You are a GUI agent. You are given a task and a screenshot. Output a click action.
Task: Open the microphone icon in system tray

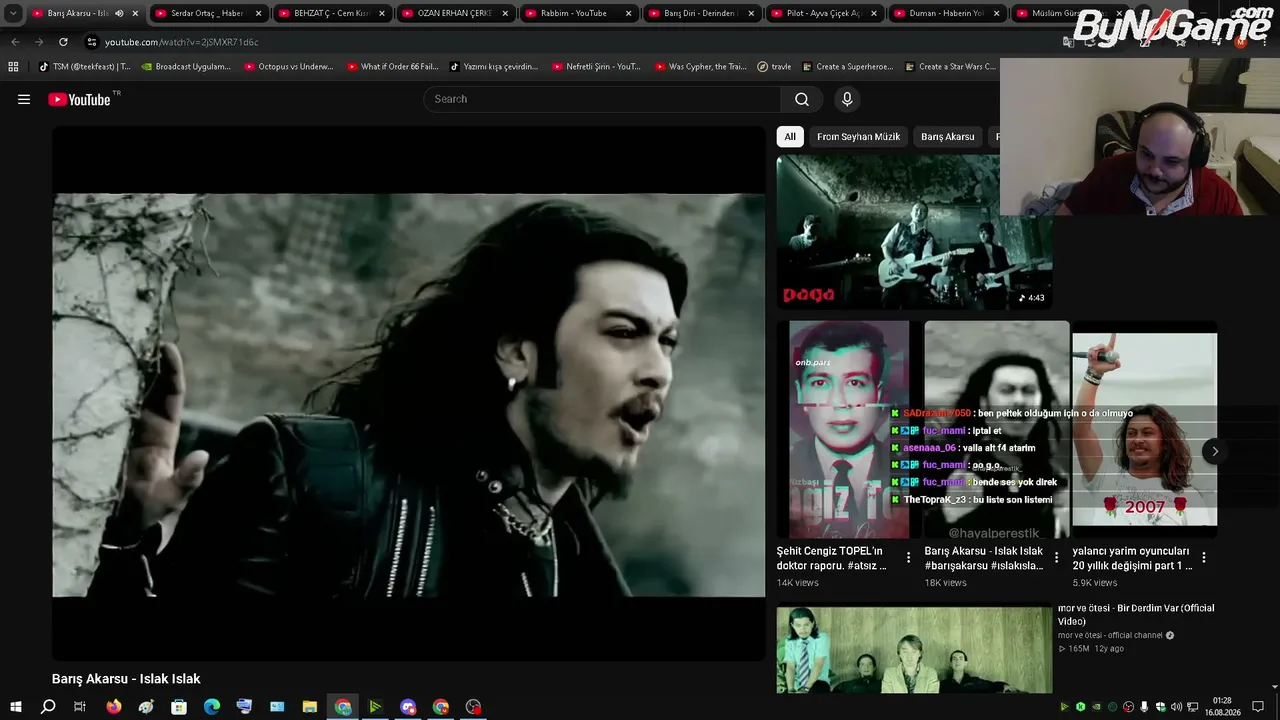[1144, 707]
